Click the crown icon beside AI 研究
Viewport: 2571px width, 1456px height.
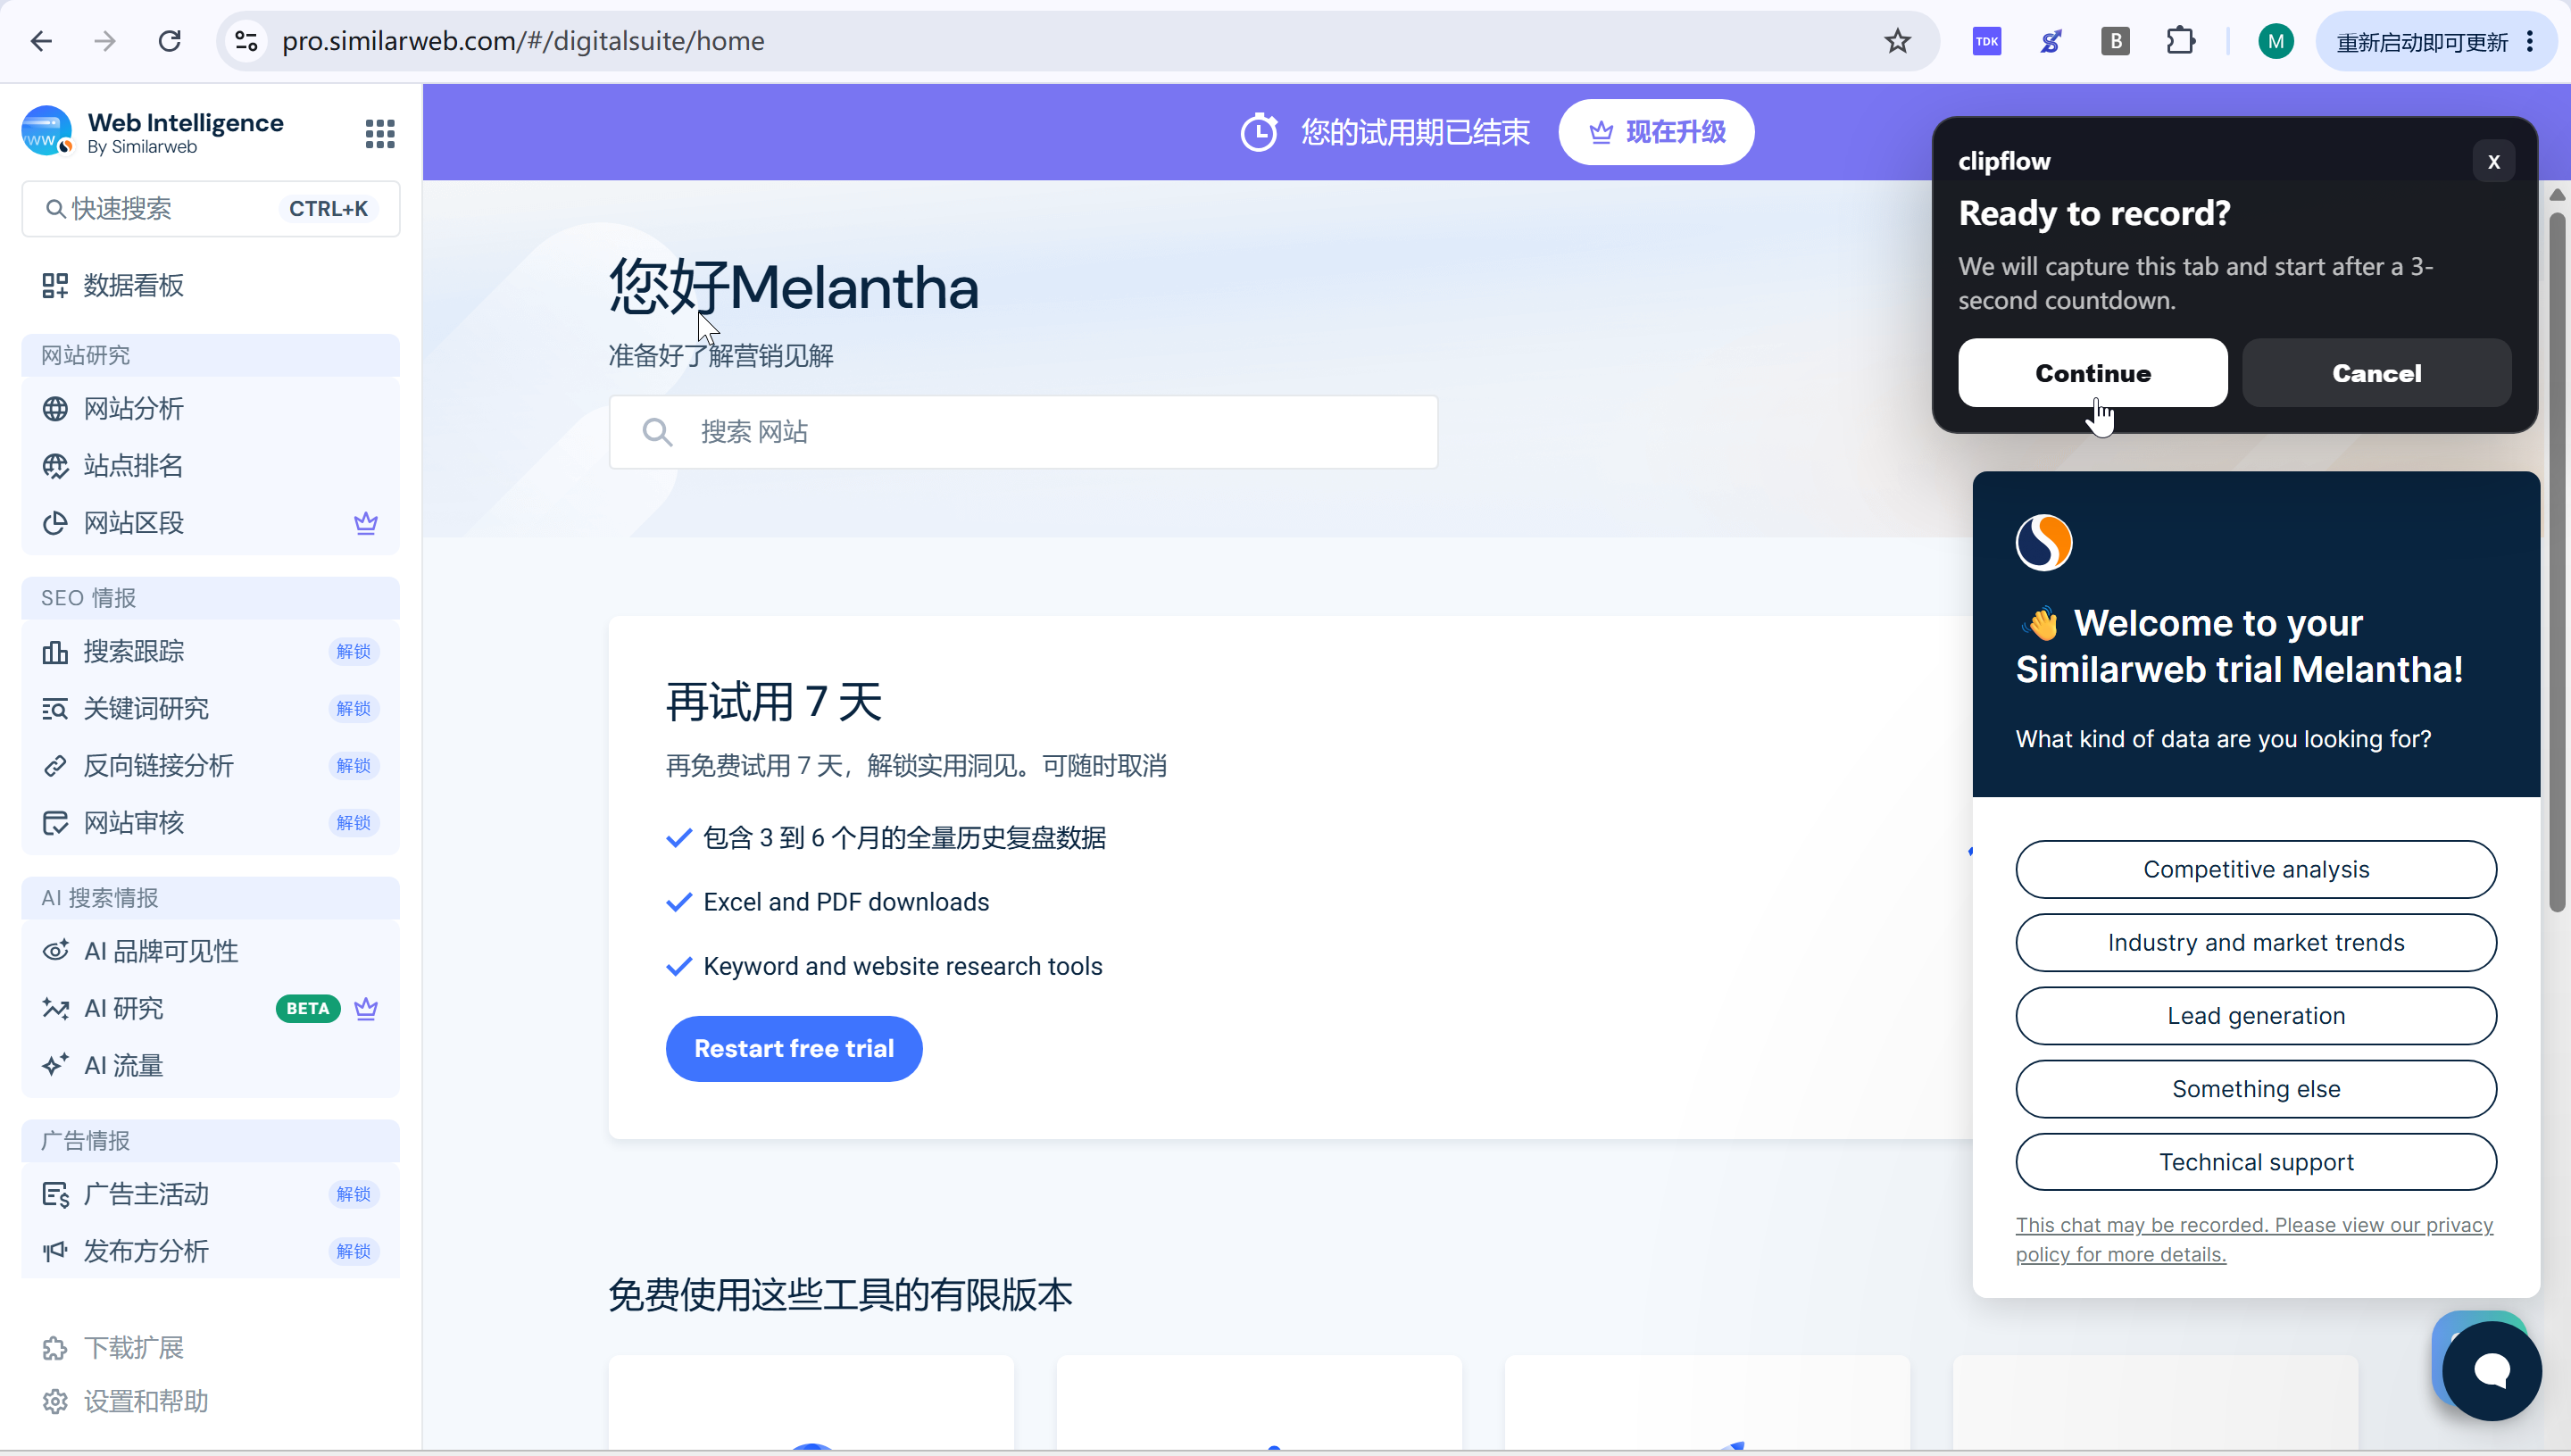click(366, 1009)
